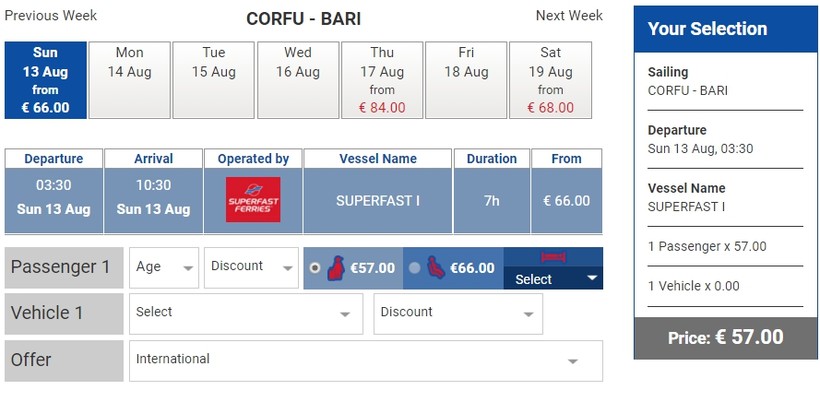Open the Passenger 1 Age dropdown
This screenshot has width=820, height=402.
point(165,267)
